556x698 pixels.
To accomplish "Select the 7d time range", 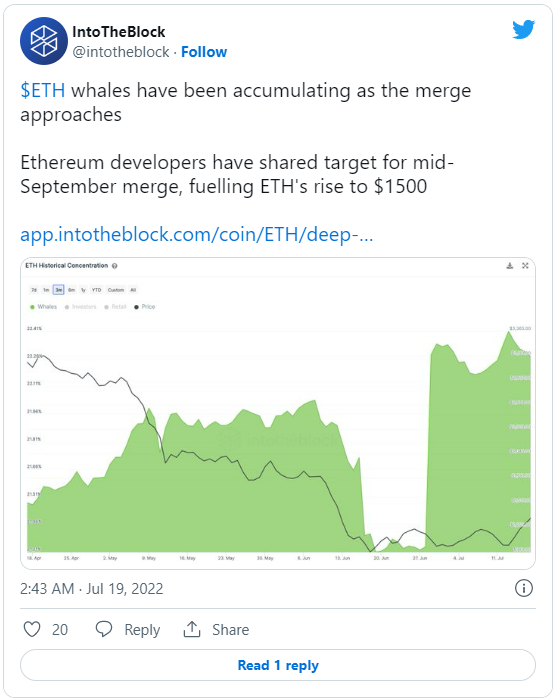I will coord(34,290).
